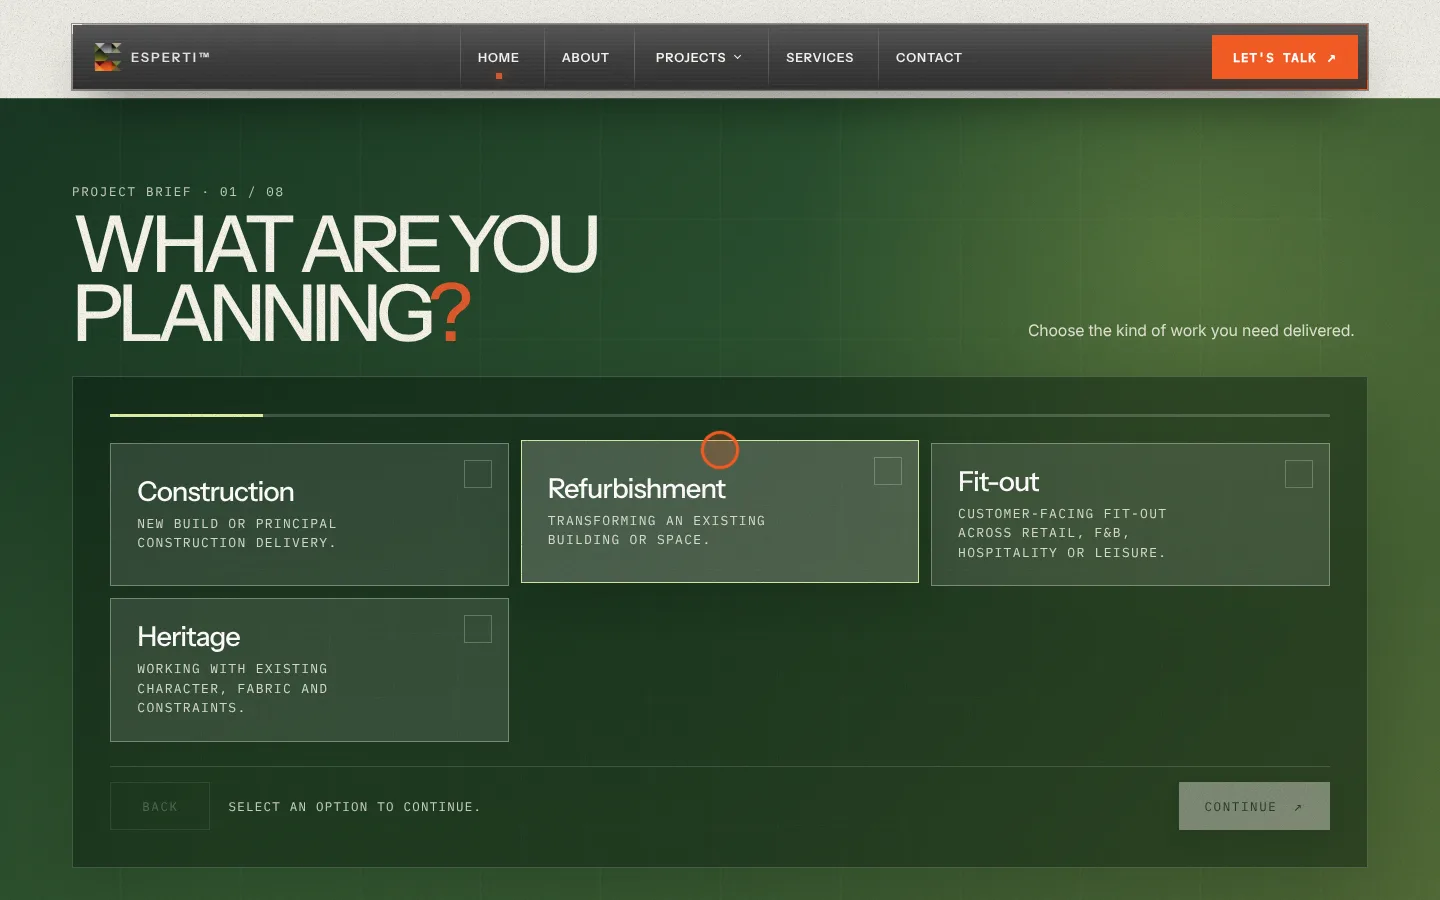Click the Let's Talk button
1440x900 pixels.
click(x=1284, y=57)
